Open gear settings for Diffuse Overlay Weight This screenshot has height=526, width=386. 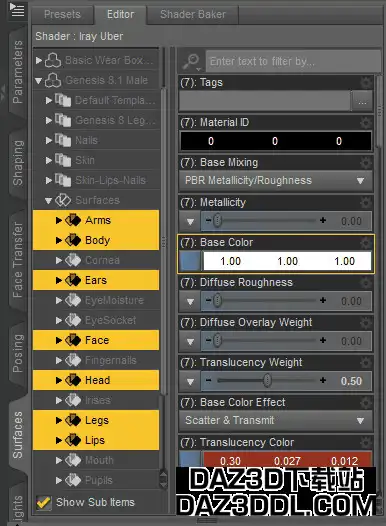tap(366, 322)
